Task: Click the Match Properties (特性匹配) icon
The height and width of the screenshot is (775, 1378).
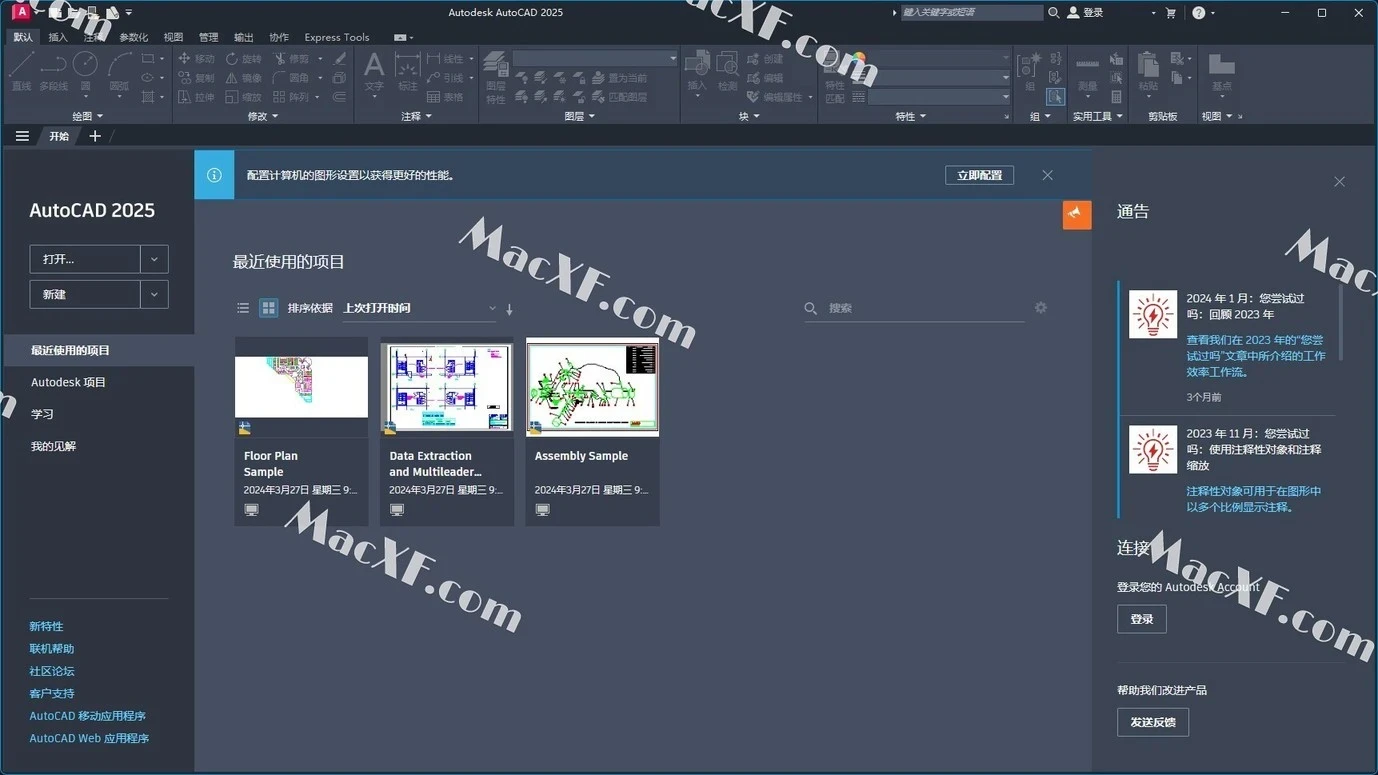Action: (834, 80)
